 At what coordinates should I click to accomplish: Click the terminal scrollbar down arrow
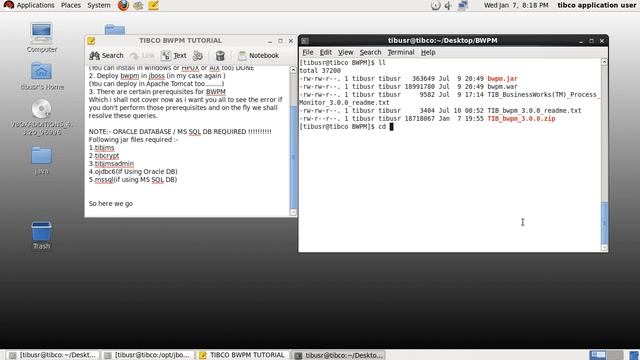(604, 248)
